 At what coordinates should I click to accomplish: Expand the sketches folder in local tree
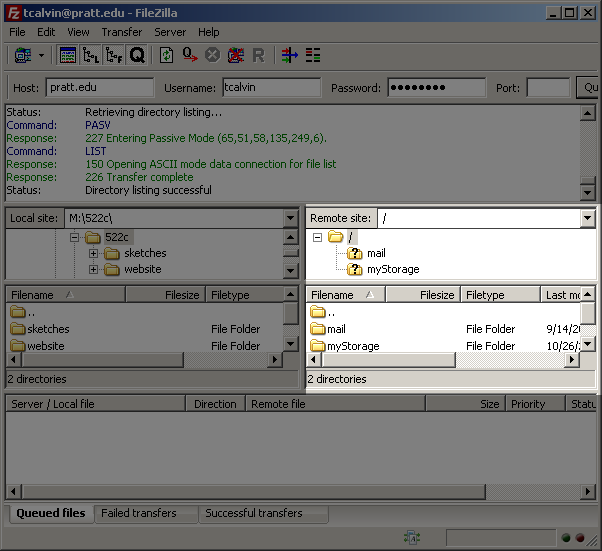(x=93, y=253)
